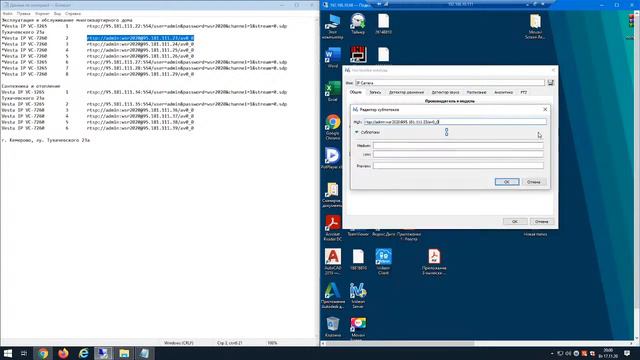Click the save icon beside the name field

click(x=550, y=83)
